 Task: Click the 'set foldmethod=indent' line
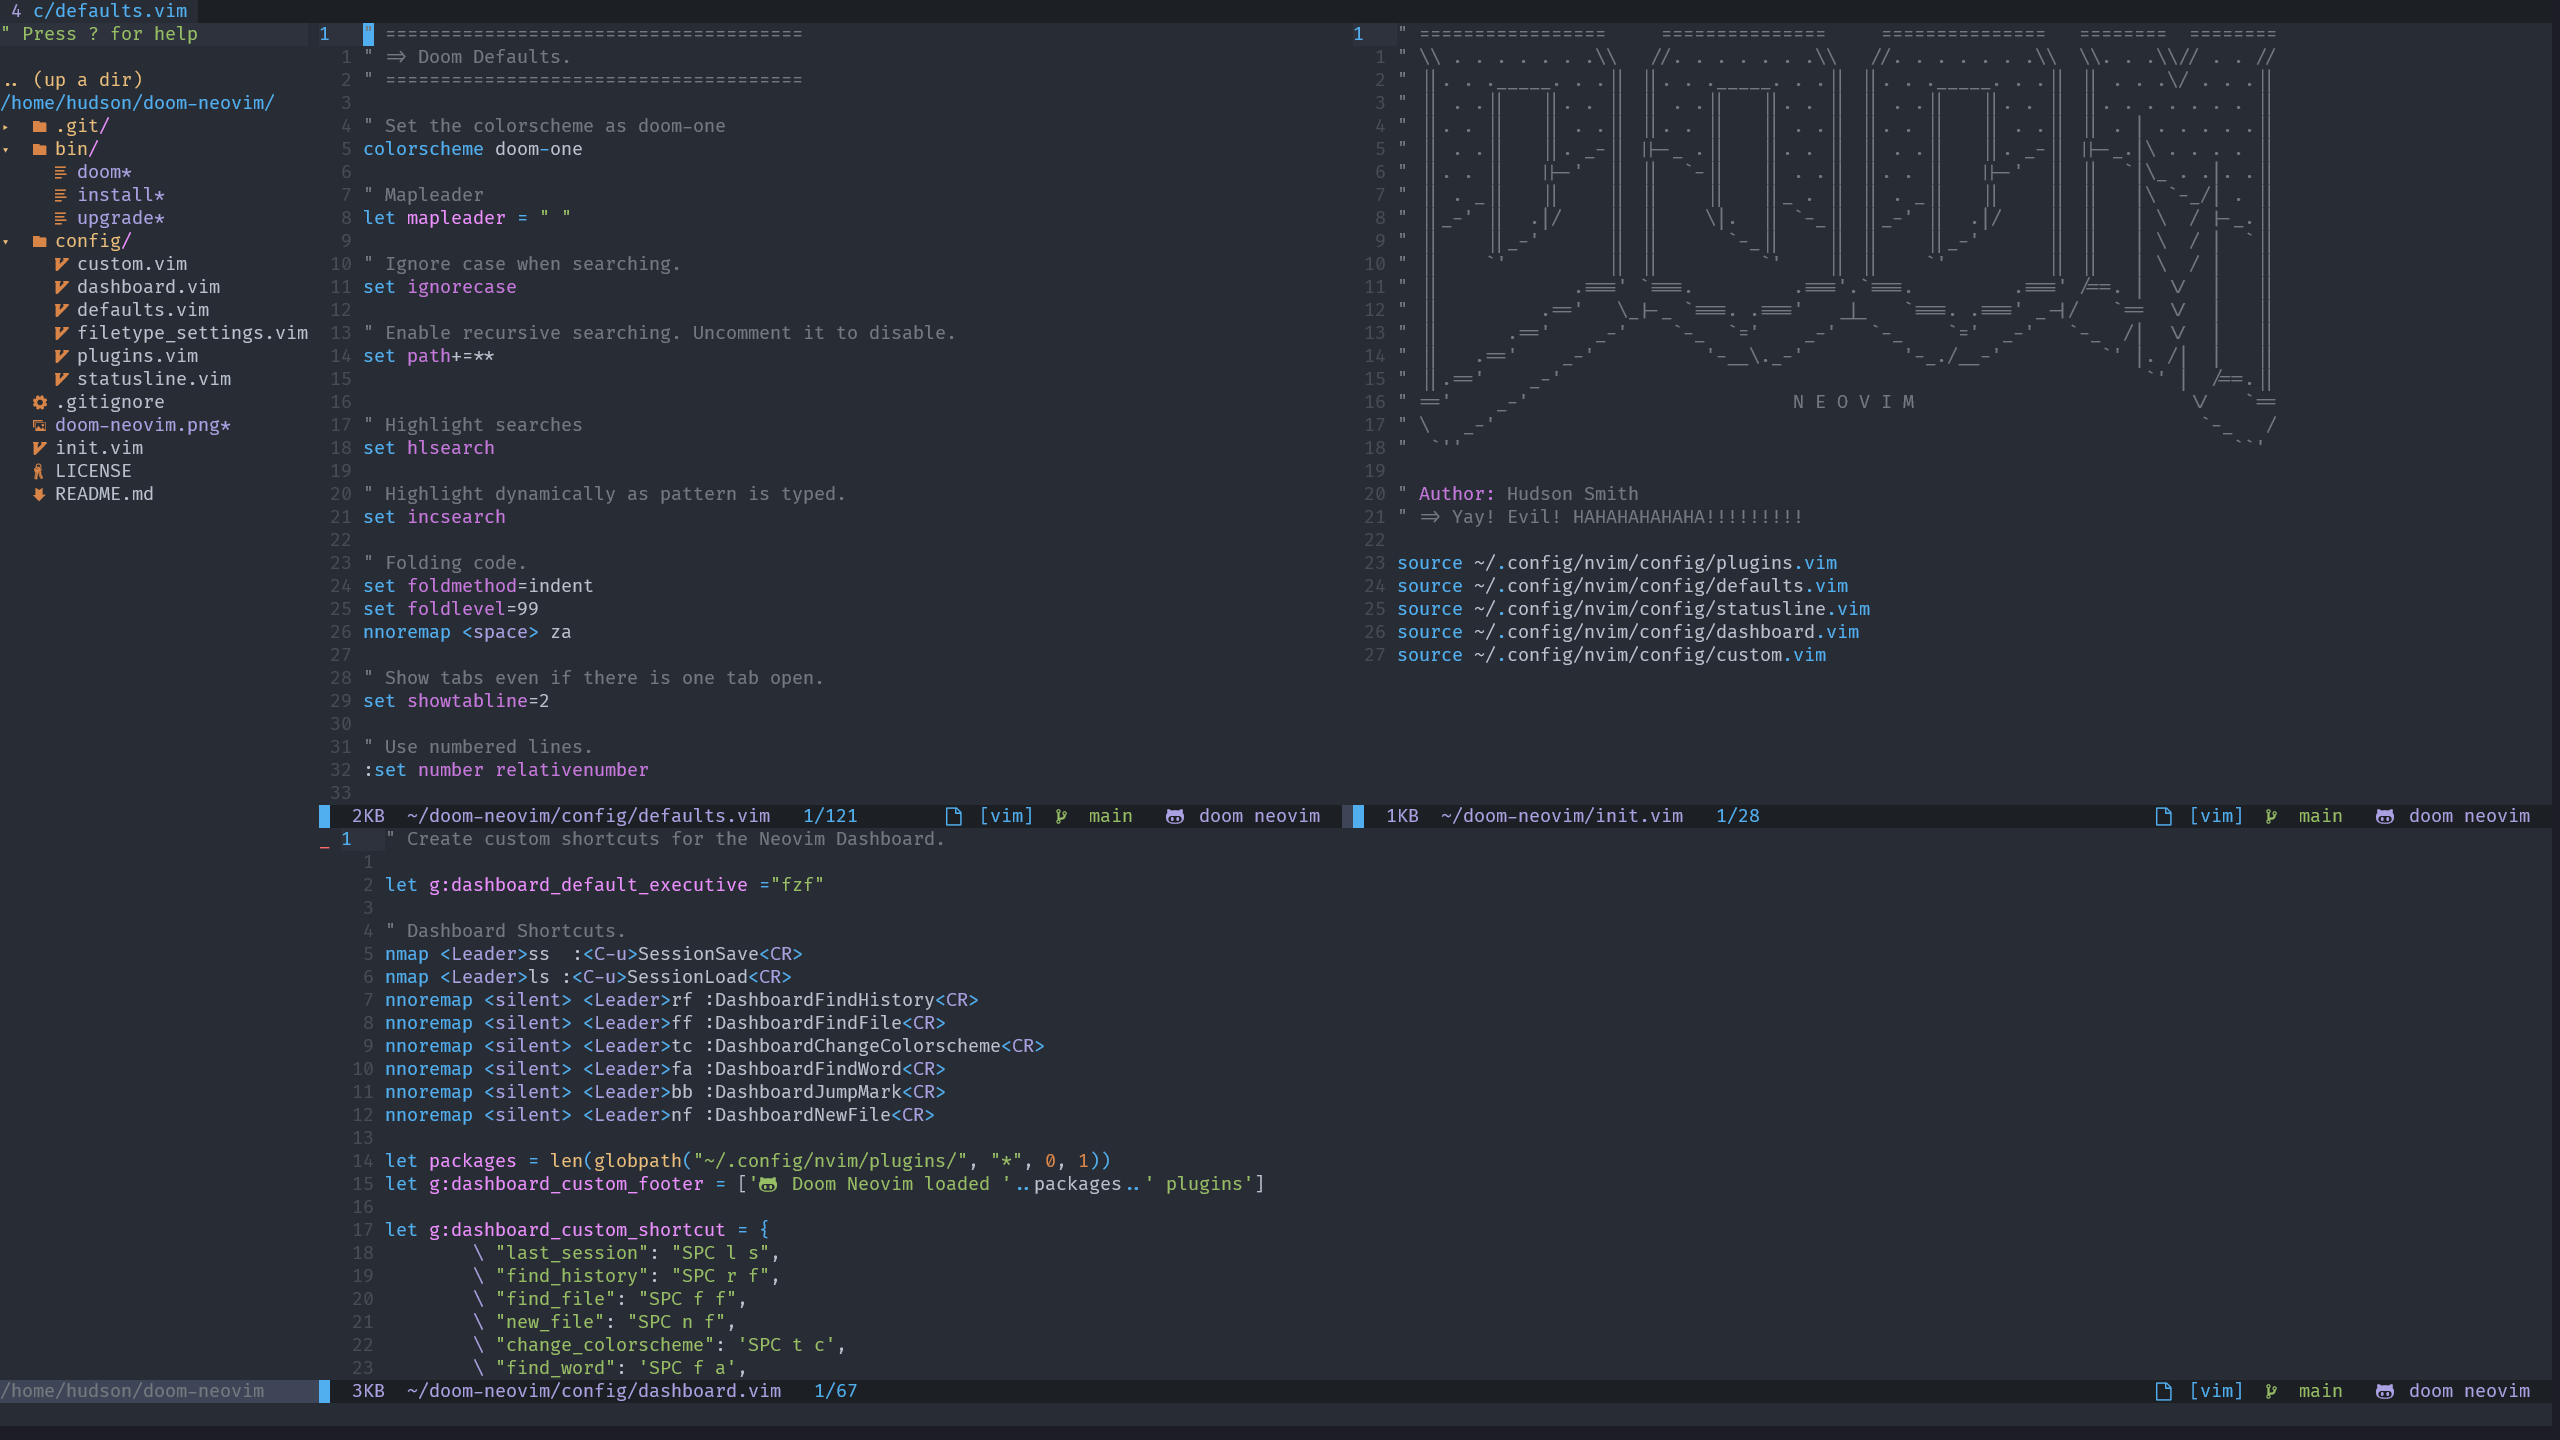[x=478, y=586]
